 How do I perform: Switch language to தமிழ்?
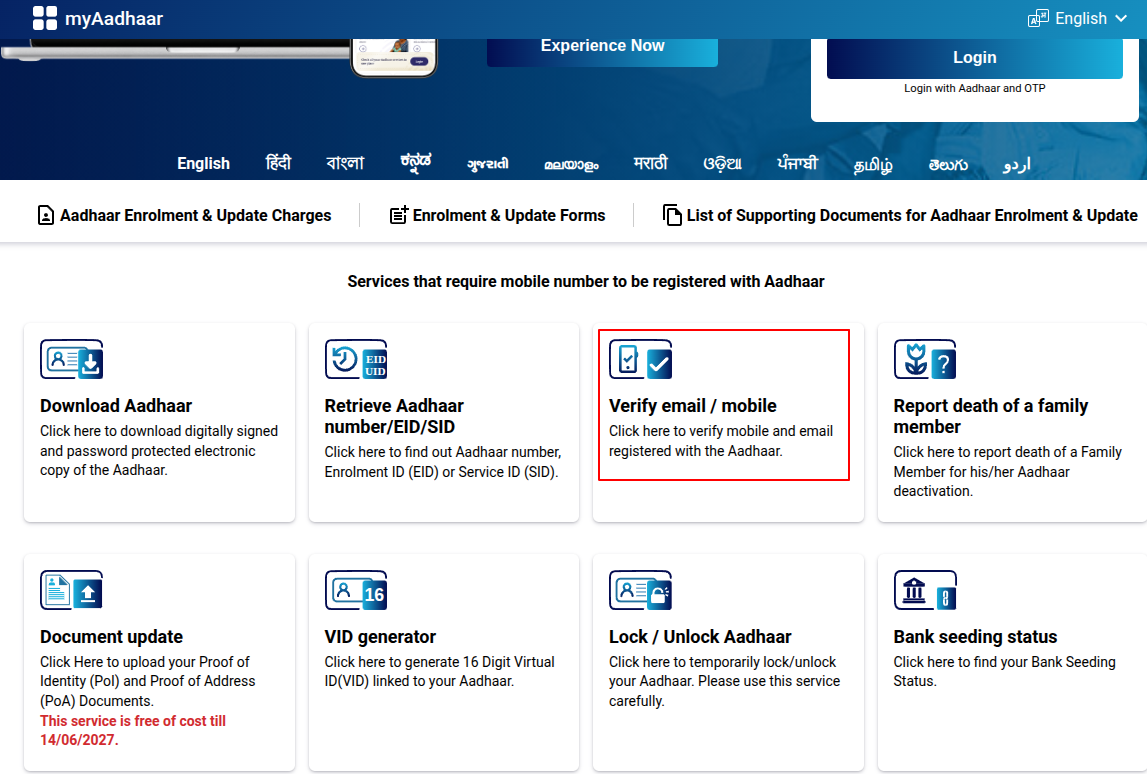[x=873, y=165]
